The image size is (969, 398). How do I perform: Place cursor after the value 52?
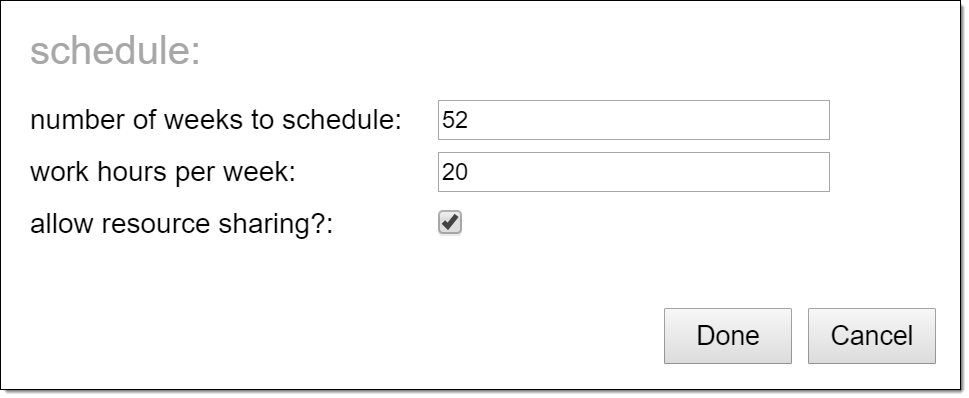pyautogui.click(x=471, y=120)
